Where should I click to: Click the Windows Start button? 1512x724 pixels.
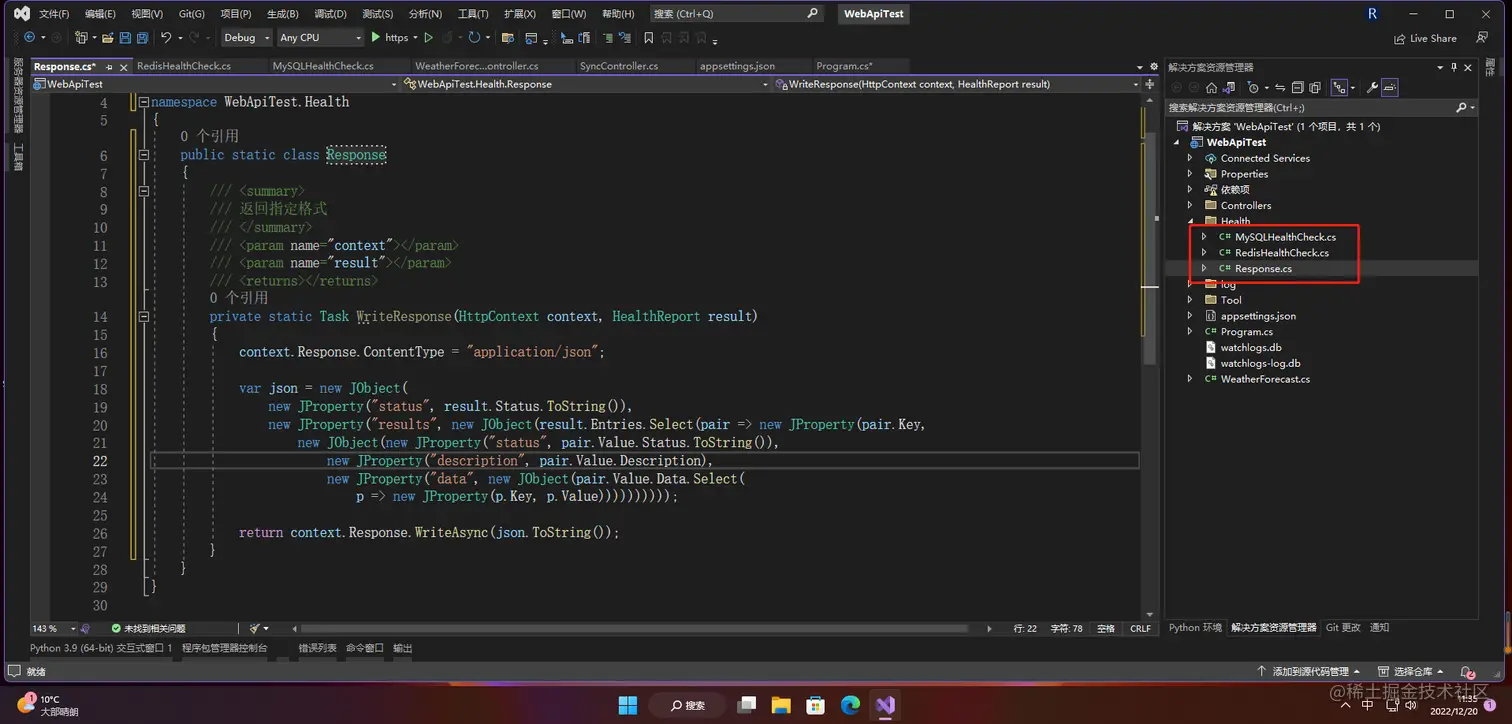(x=628, y=704)
